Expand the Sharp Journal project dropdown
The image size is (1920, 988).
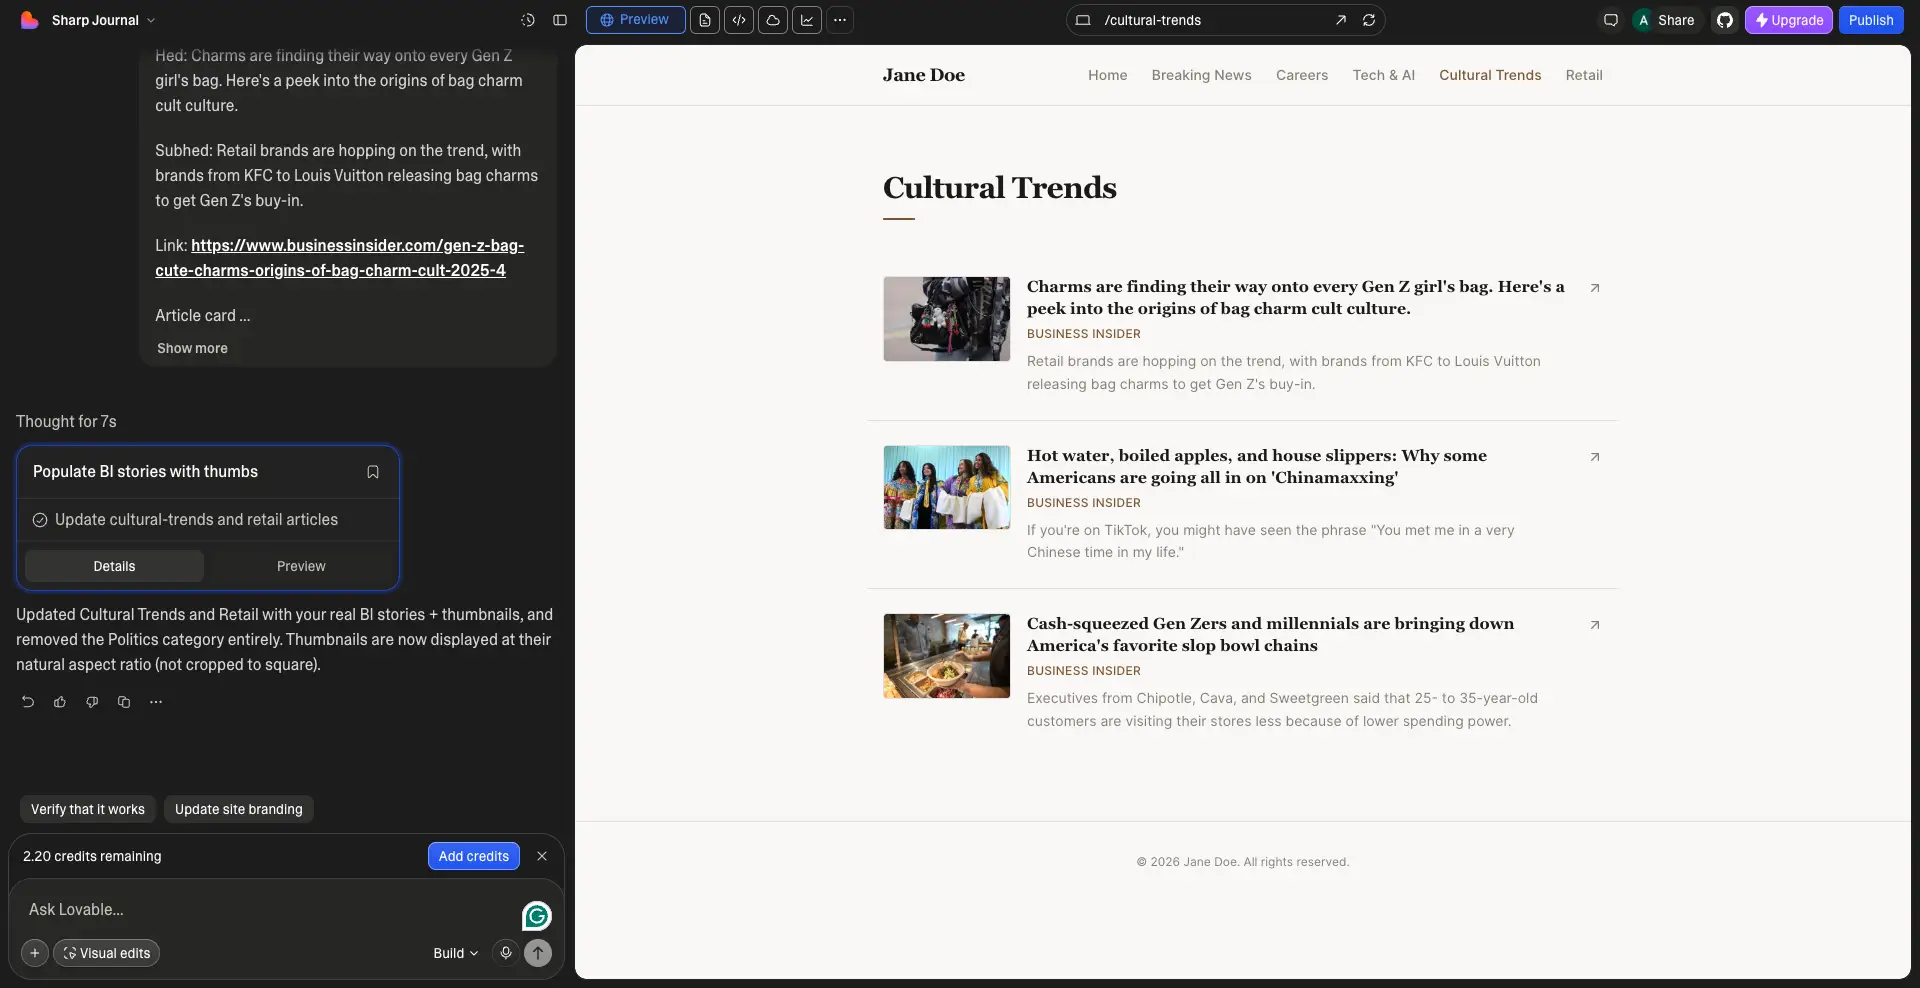(151, 20)
